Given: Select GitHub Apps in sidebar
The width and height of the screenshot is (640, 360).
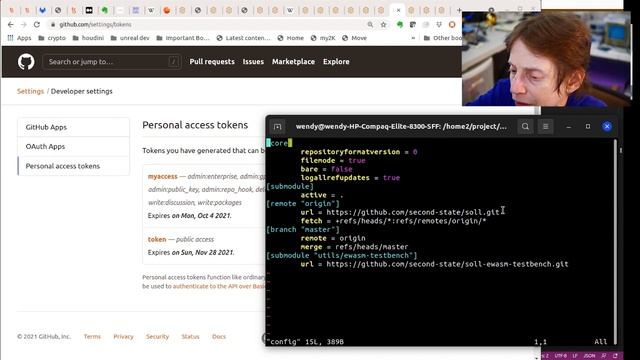Looking at the screenshot, I should click(73, 127).
